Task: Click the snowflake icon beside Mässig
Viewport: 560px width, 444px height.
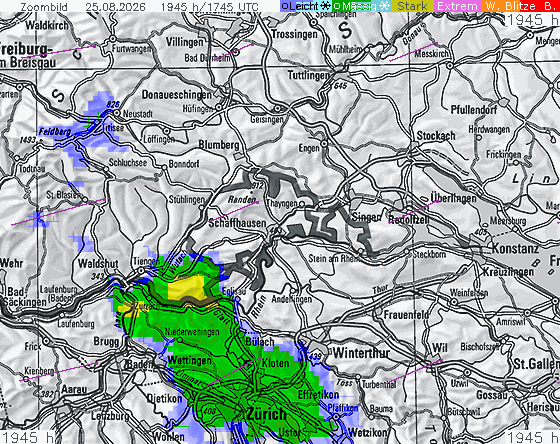Action: pyautogui.click(x=384, y=6)
